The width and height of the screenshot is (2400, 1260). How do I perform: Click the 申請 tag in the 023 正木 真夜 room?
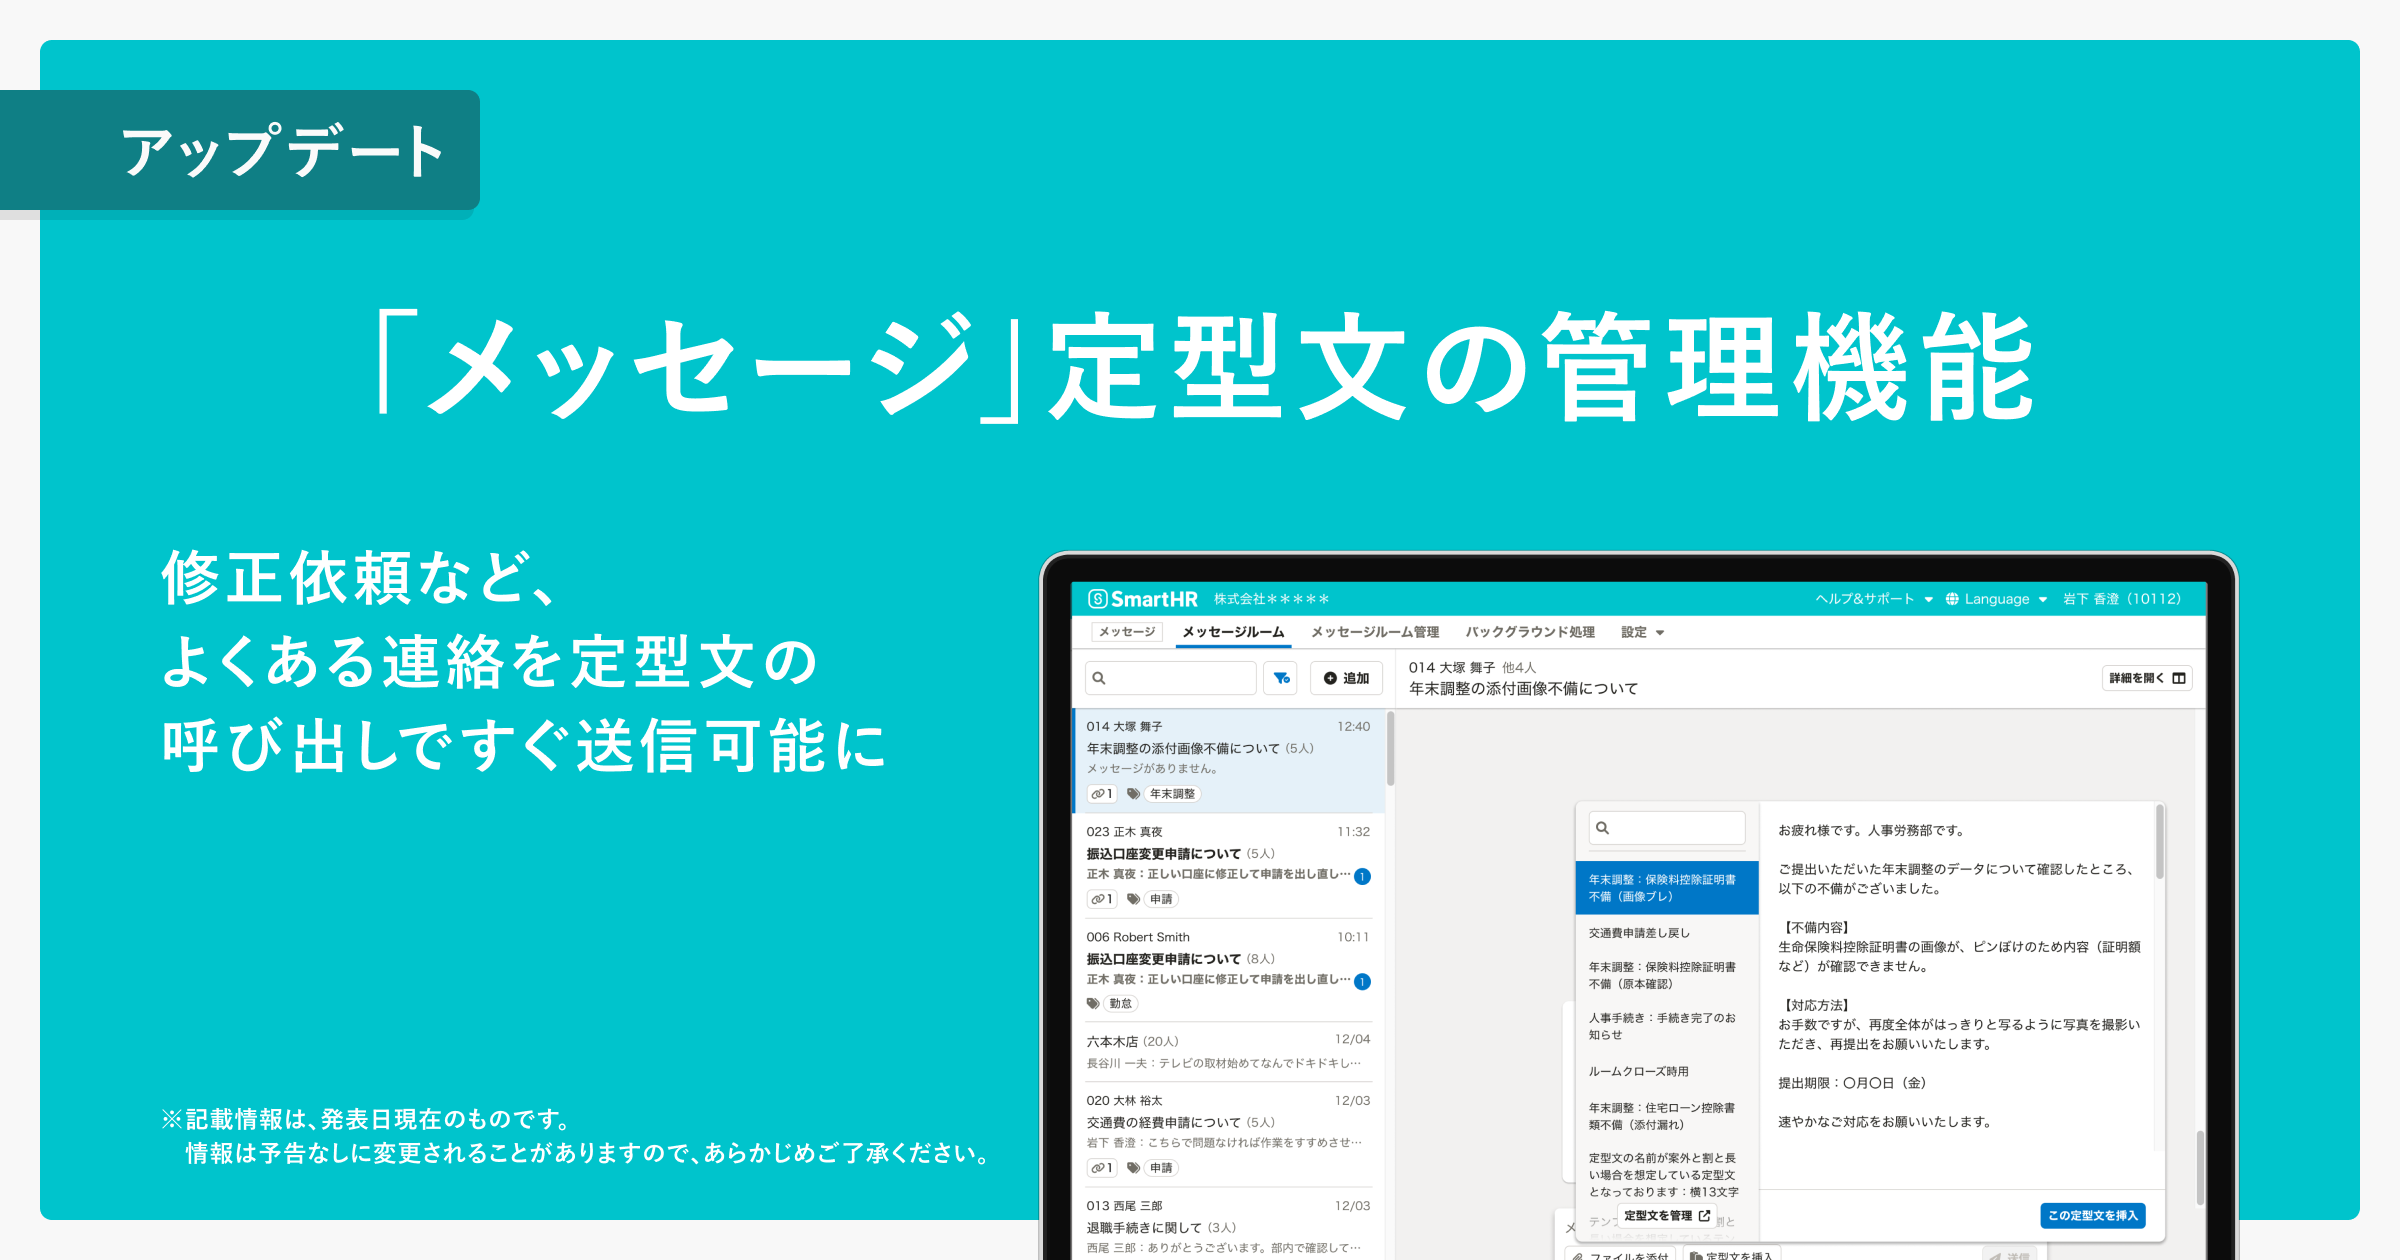pos(1161,899)
